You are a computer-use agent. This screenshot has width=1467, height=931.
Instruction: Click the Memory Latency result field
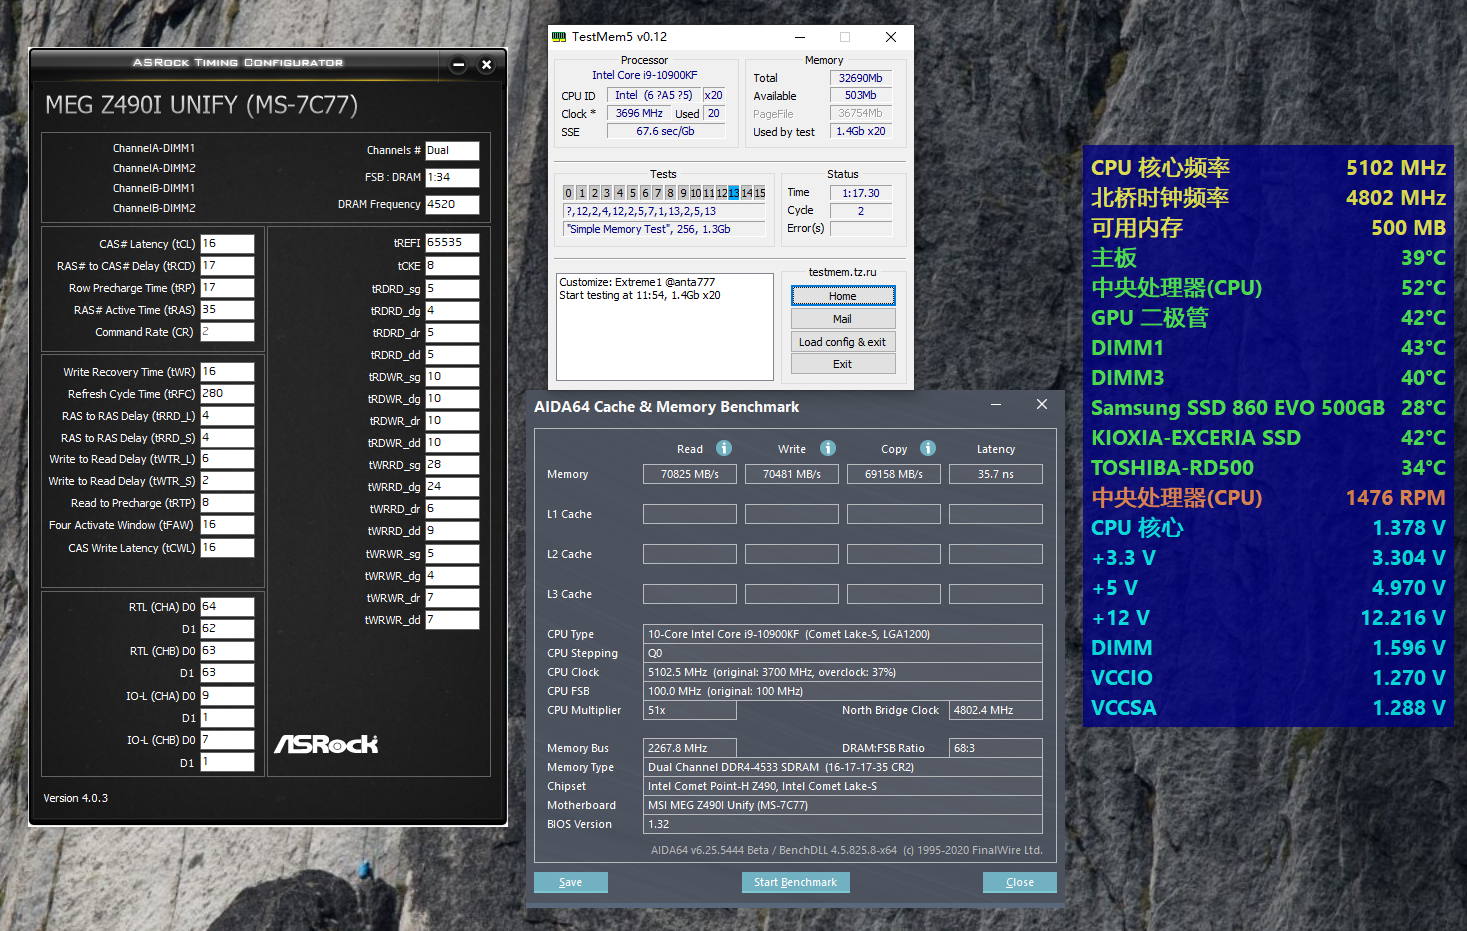pyautogui.click(x=995, y=474)
